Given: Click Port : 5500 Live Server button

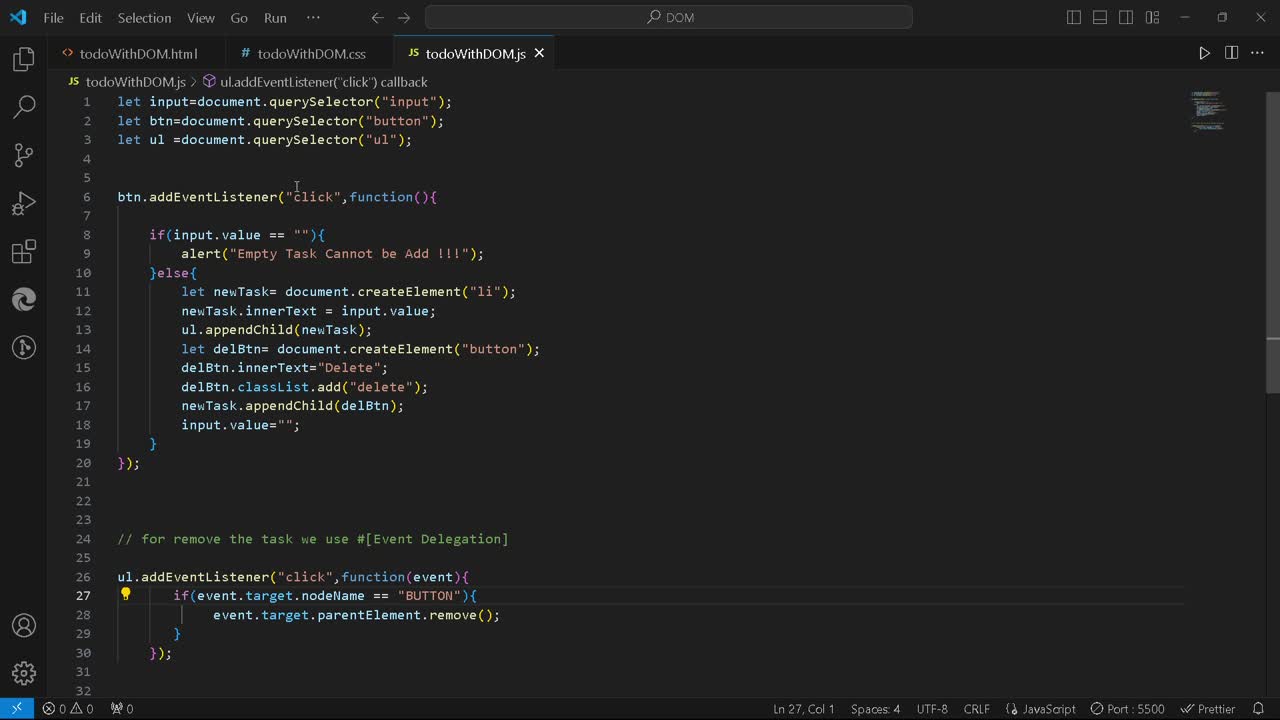Looking at the screenshot, I should pos(1127,709).
